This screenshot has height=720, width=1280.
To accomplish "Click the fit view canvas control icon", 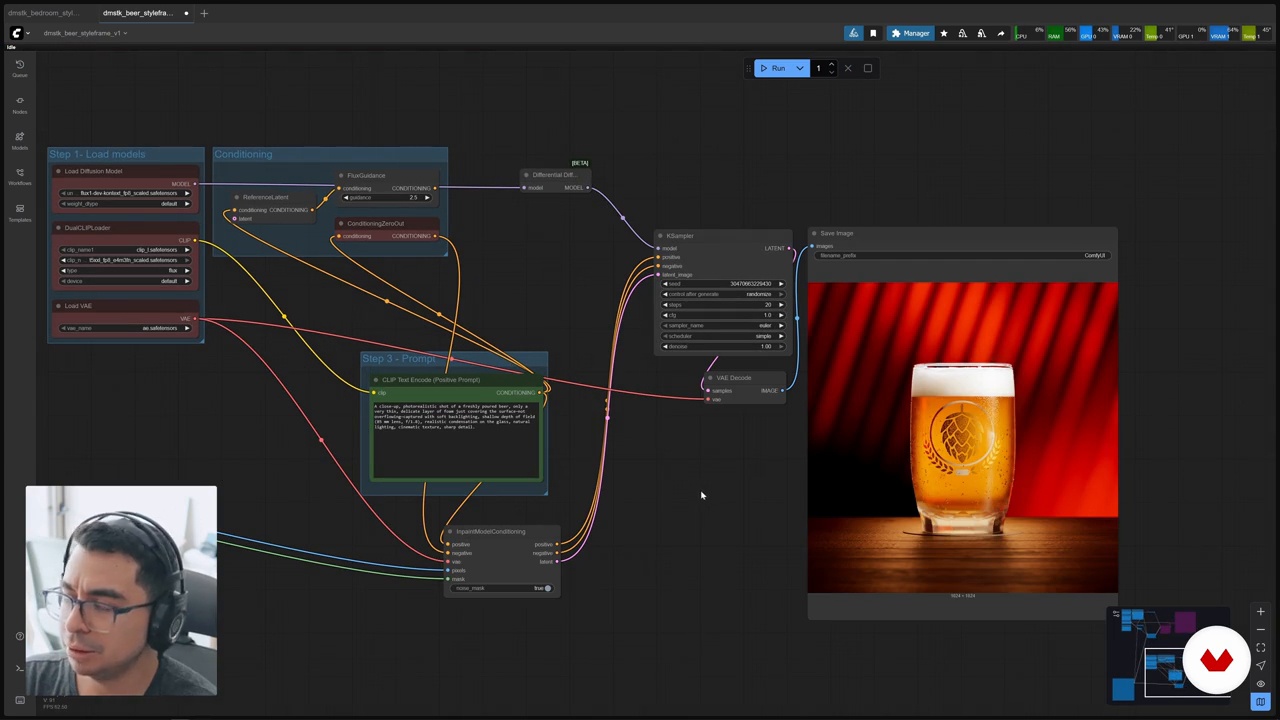I will (1260, 648).
